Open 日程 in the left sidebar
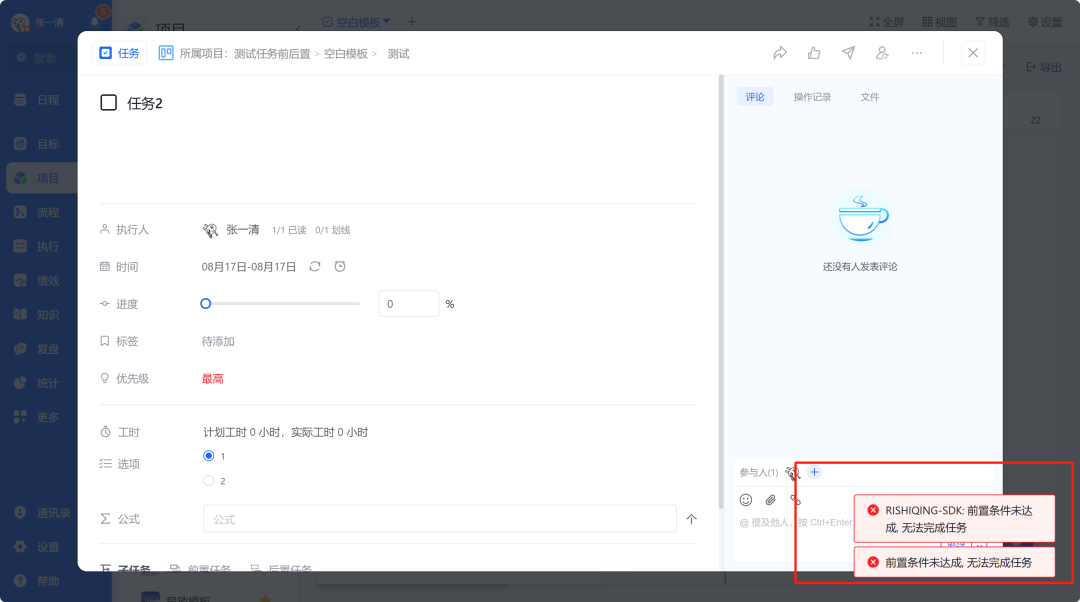Viewport: 1080px width, 602px height. click(x=39, y=100)
